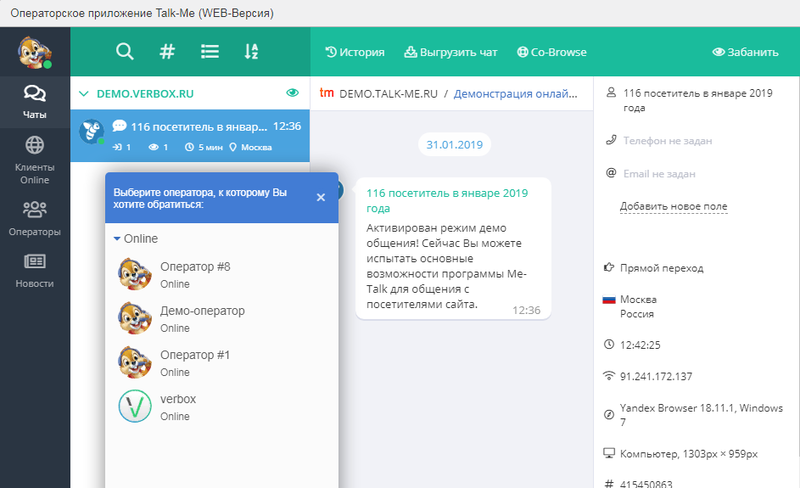This screenshot has width=800, height=488.
Task: Open Клиенты Online in sidebar
Action: point(35,159)
